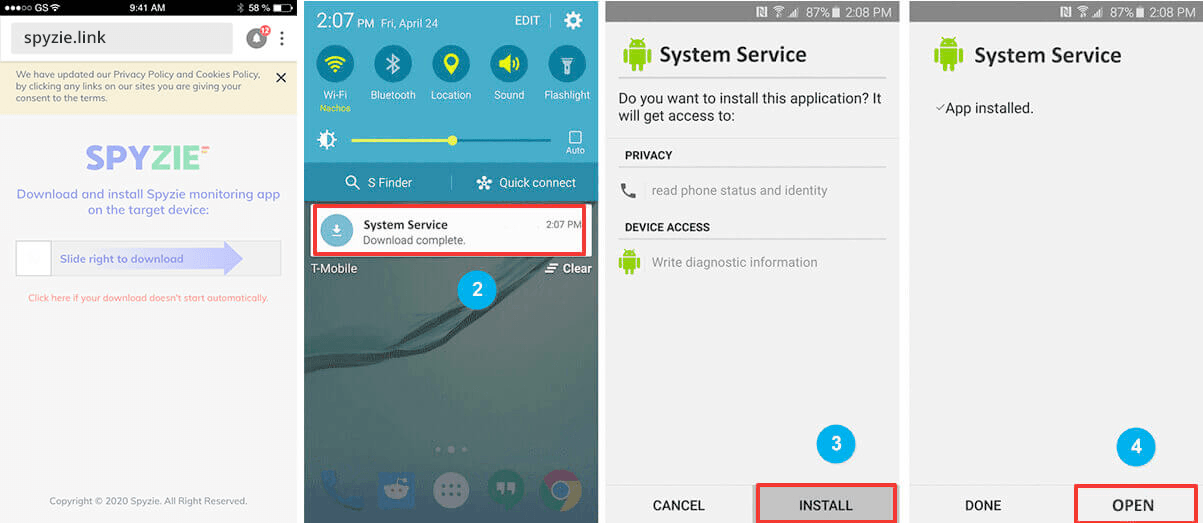Toggle Bluetooth in quick settings
The image size is (1203, 523).
click(x=393, y=65)
